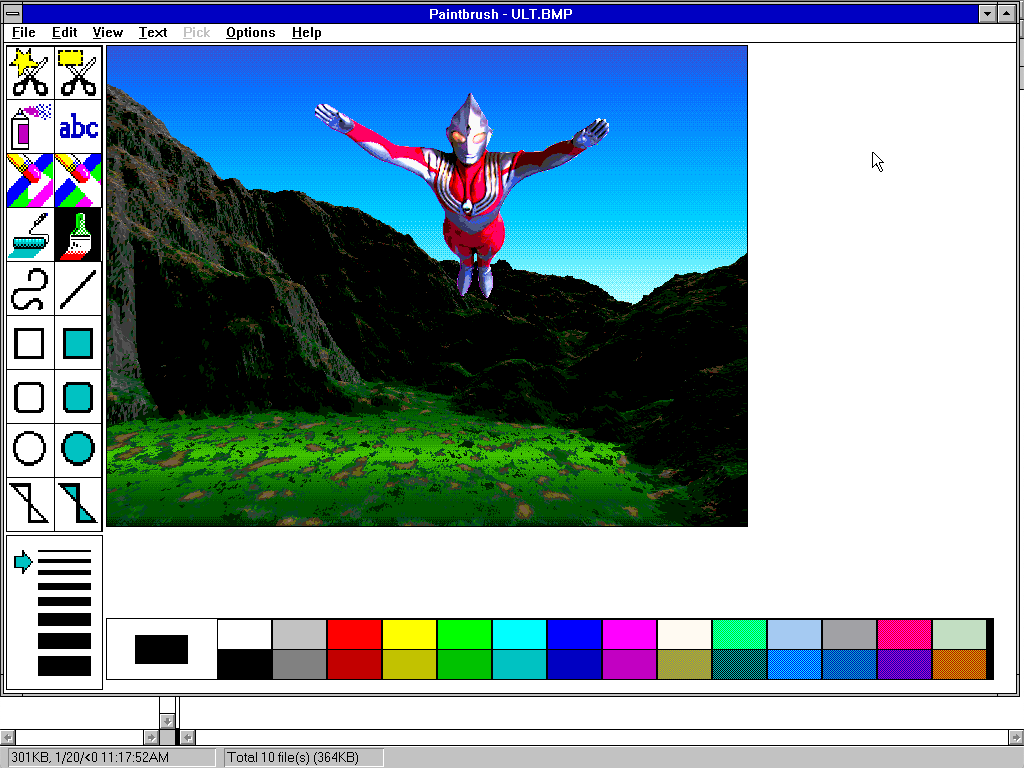1024x768 pixels.
Task: Select the empty Polygon tool
Action: coord(30,503)
